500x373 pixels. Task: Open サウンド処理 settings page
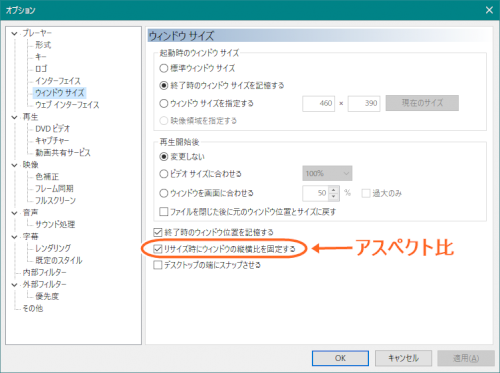[x=55, y=224]
